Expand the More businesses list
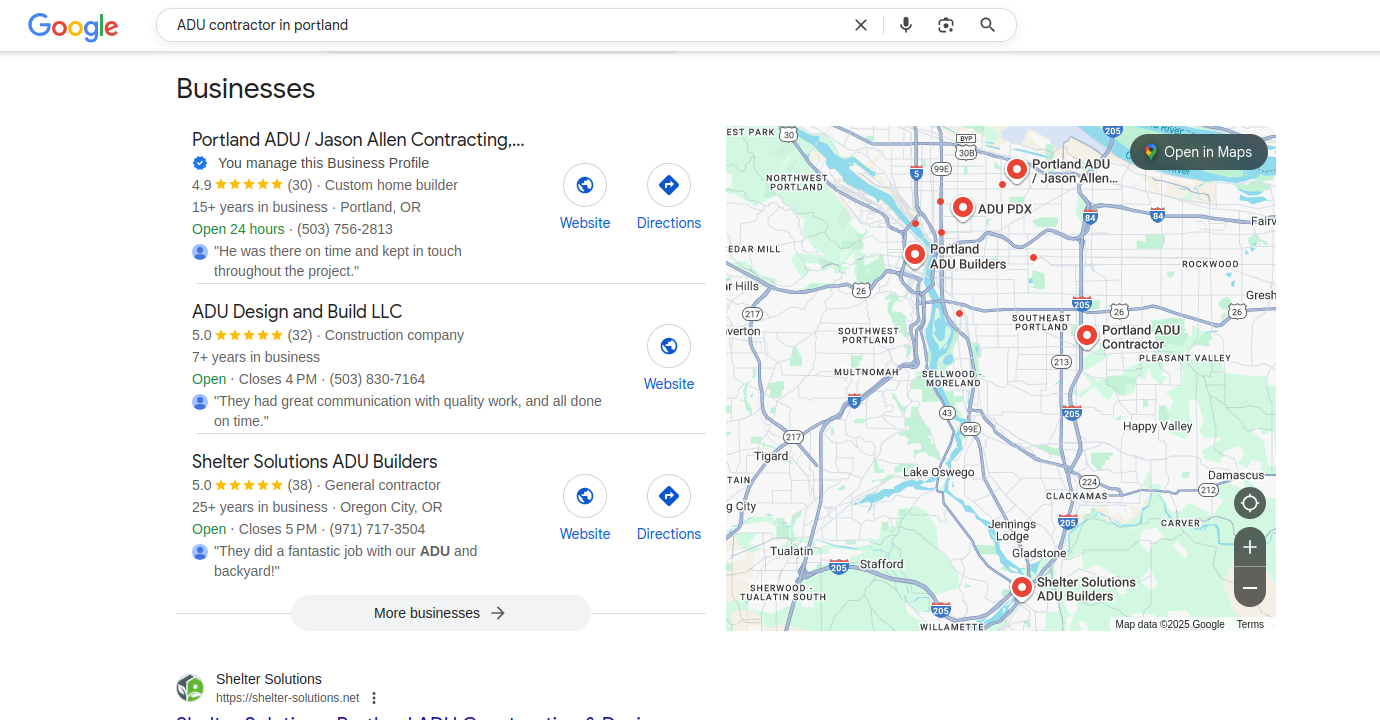 tap(440, 613)
